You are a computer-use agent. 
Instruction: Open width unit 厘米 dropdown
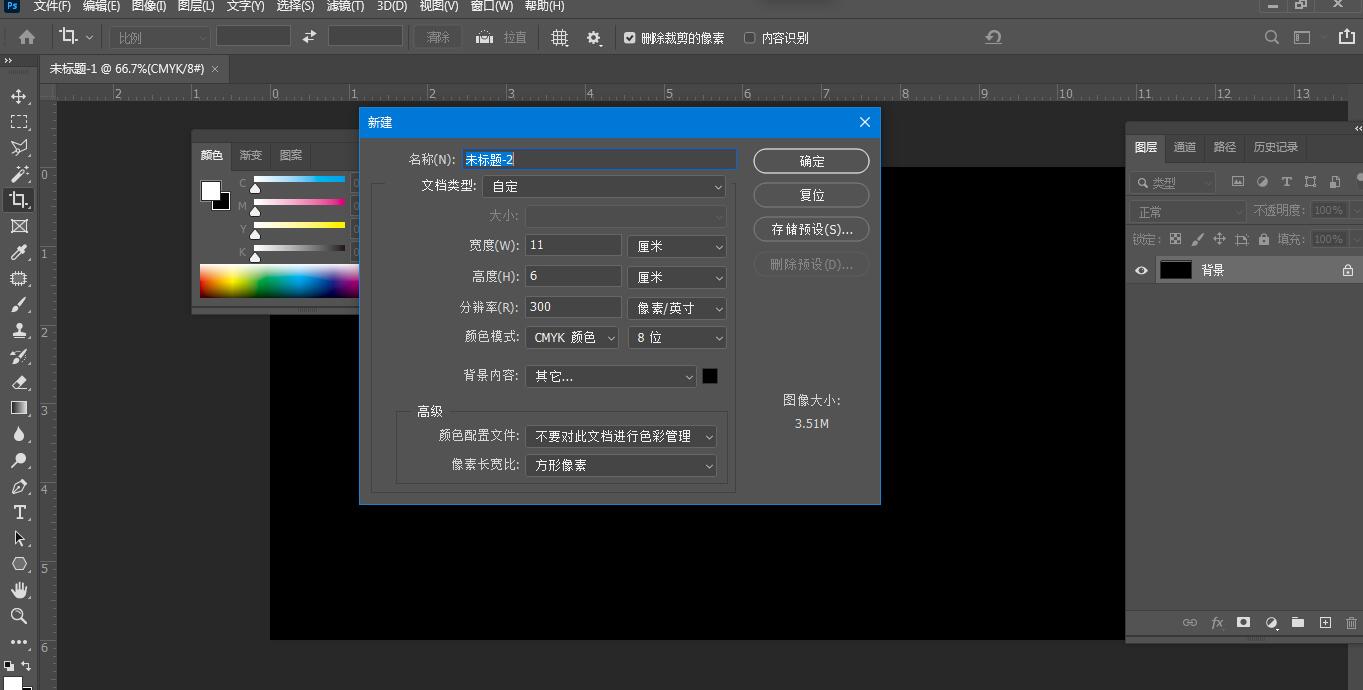[676, 246]
